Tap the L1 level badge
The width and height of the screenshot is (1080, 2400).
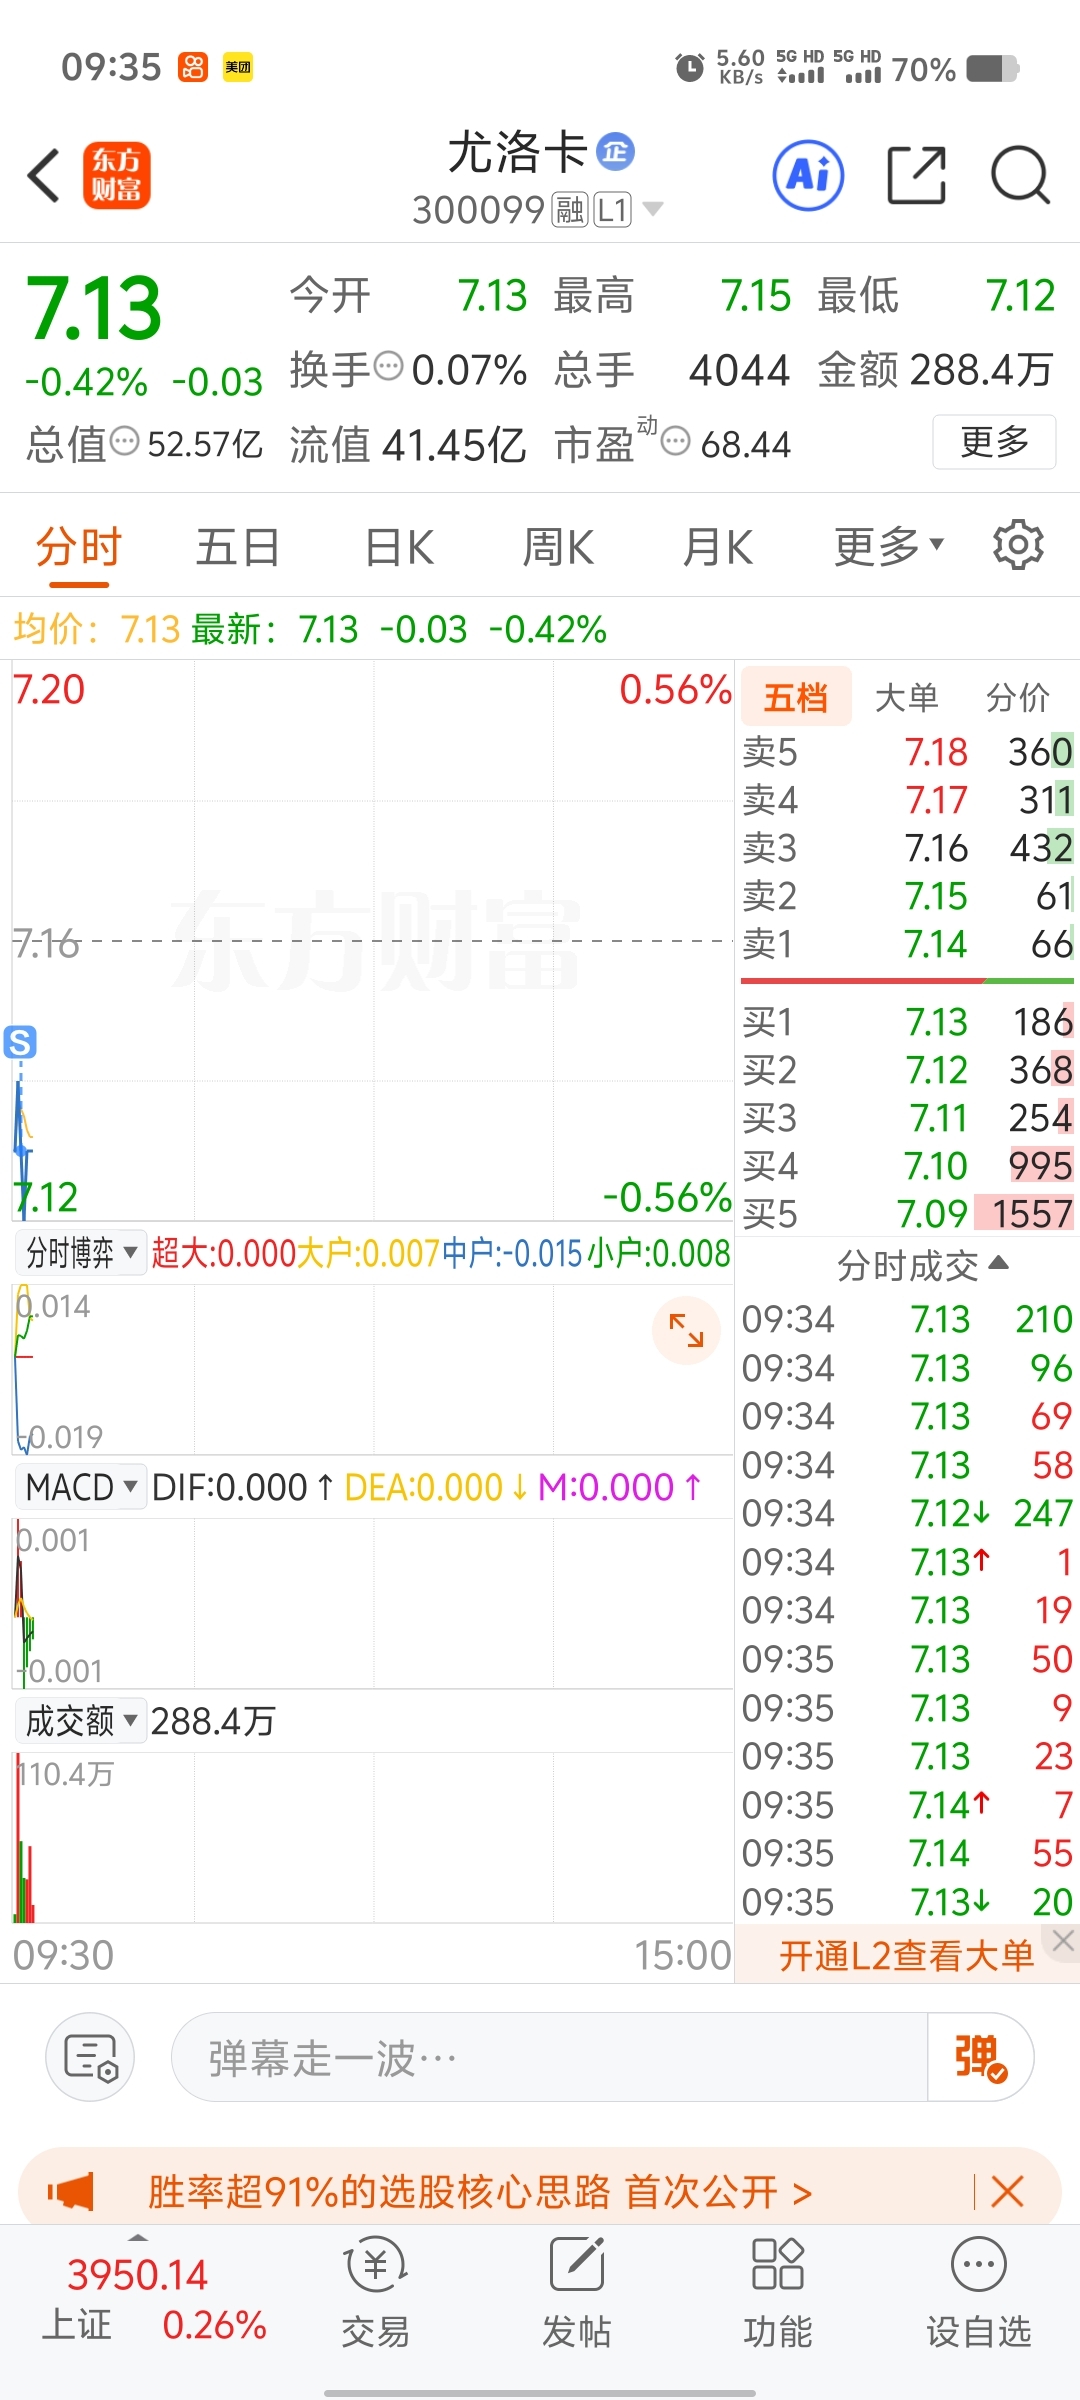click(x=613, y=210)
